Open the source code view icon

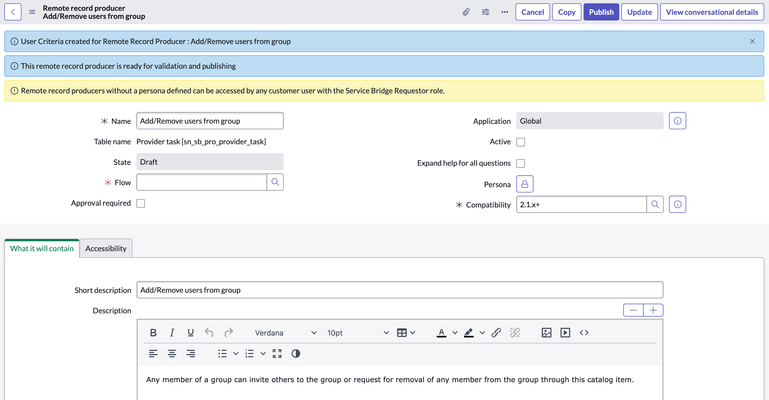click(x=584, y=333)
